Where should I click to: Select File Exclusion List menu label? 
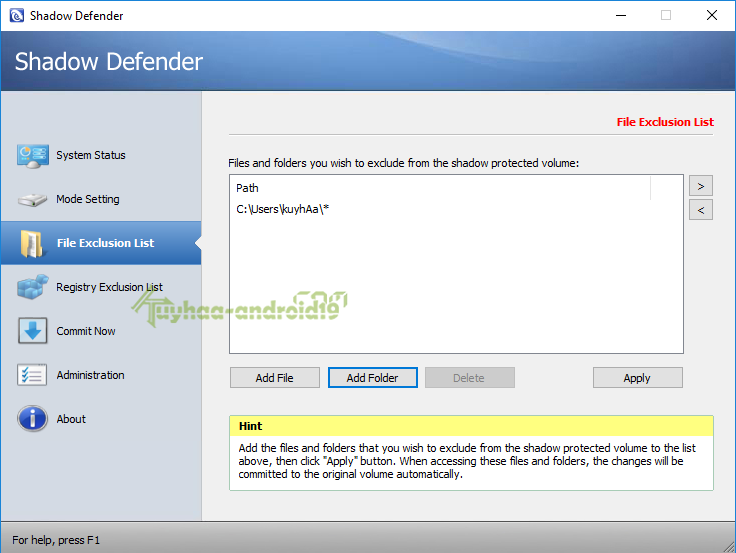tap(105, 243)
